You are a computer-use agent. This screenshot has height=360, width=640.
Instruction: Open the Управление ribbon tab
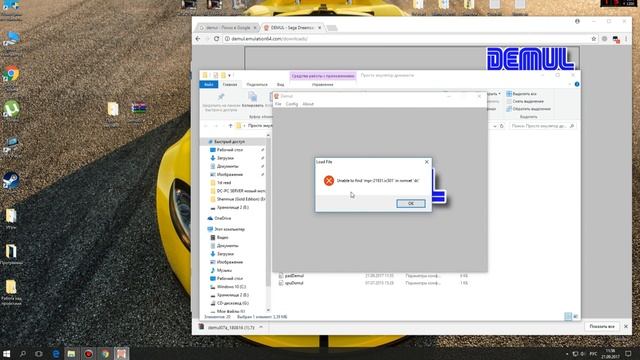pos(322,84)
